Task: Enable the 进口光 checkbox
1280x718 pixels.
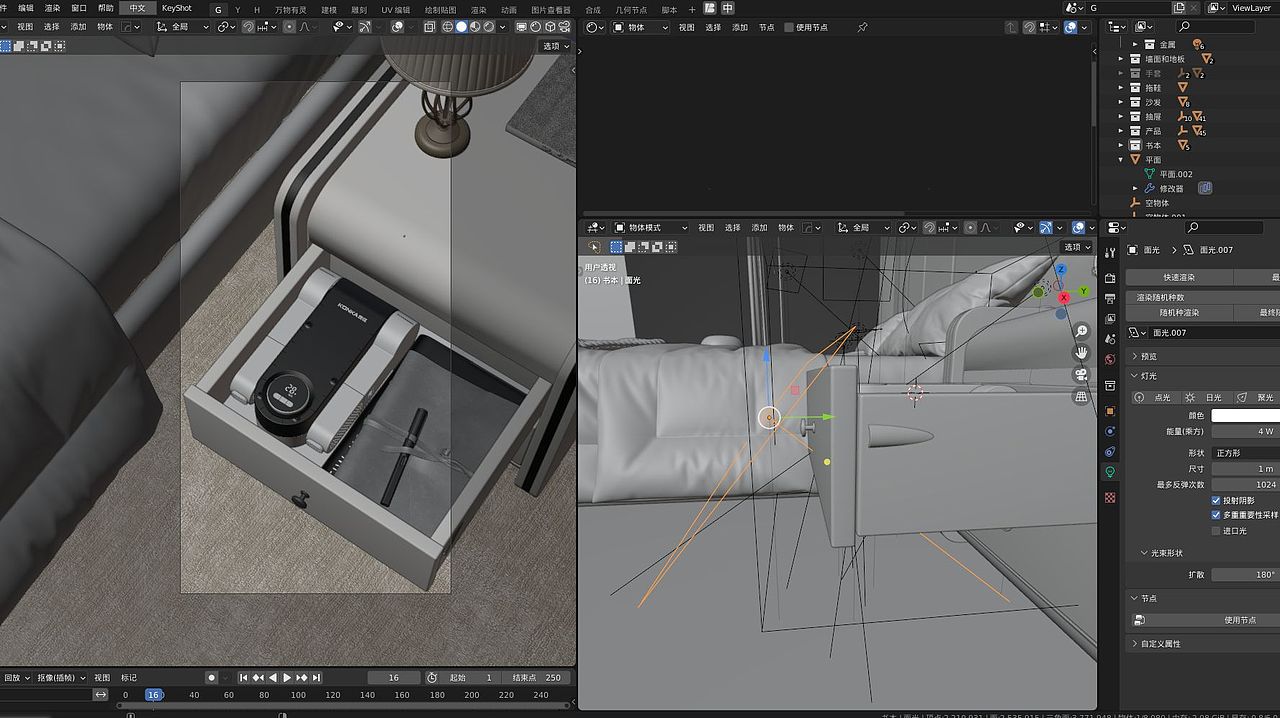Action: (1216, 531)
